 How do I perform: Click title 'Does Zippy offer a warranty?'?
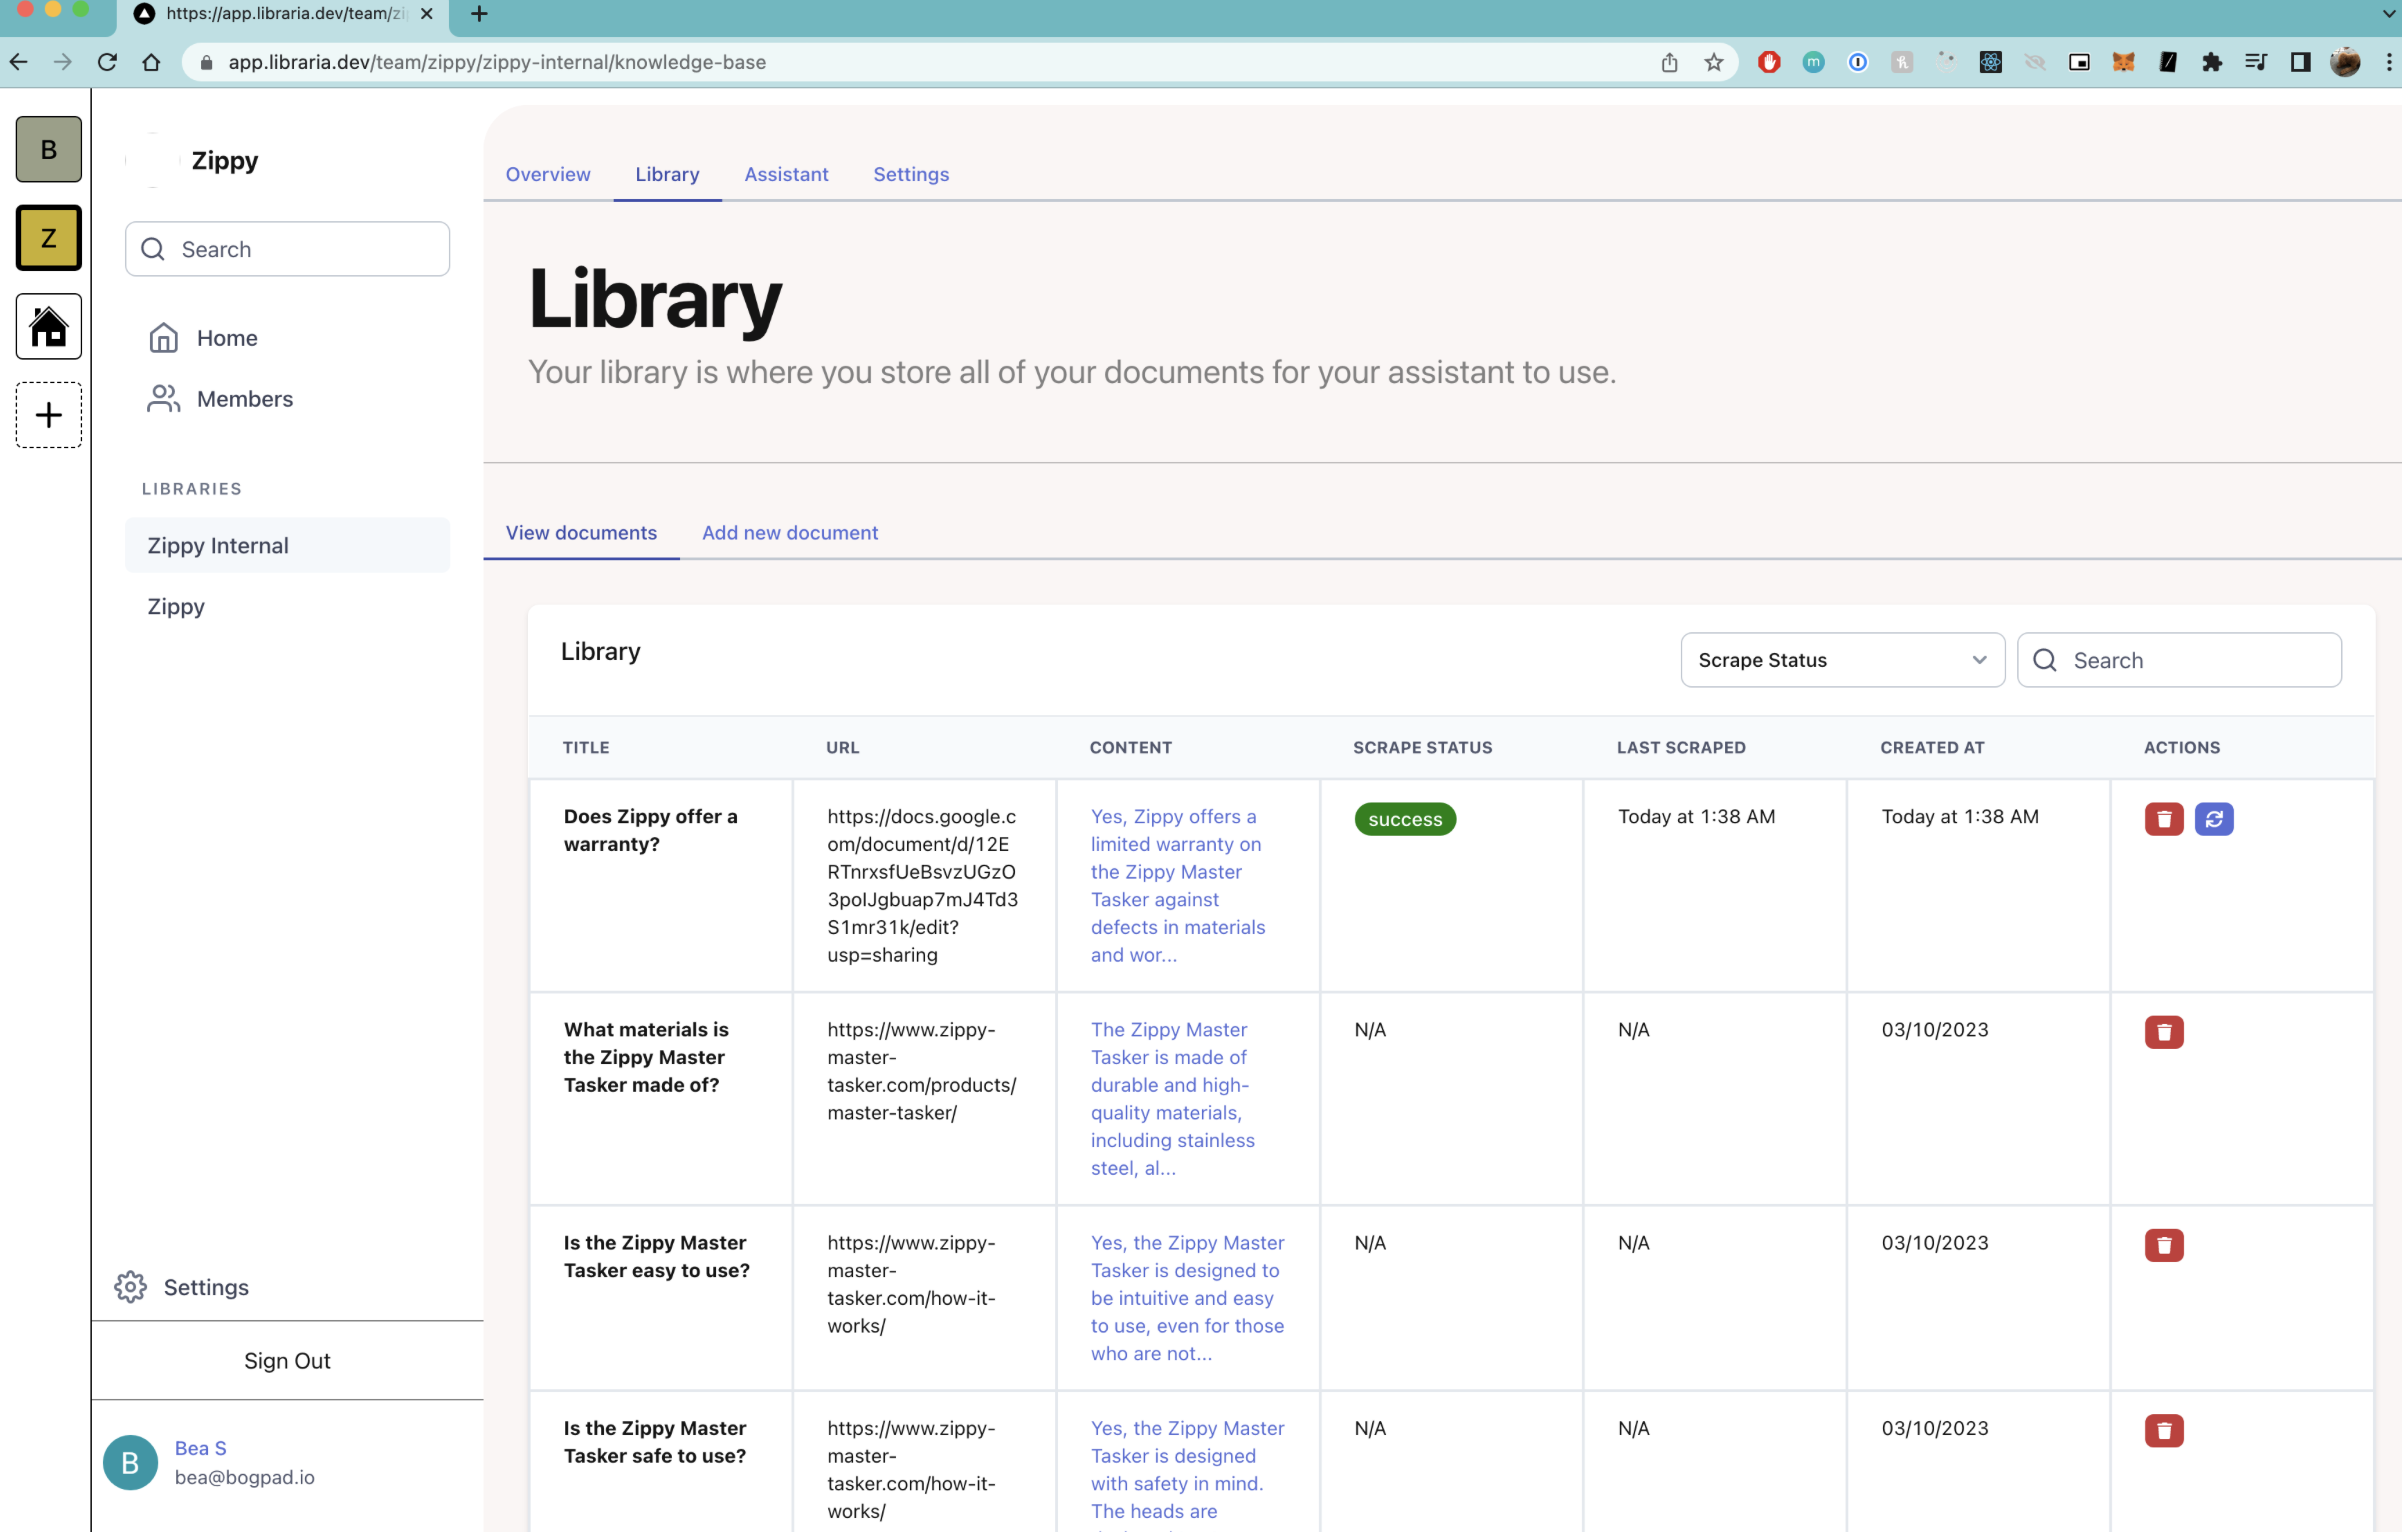tap(650, 830)
